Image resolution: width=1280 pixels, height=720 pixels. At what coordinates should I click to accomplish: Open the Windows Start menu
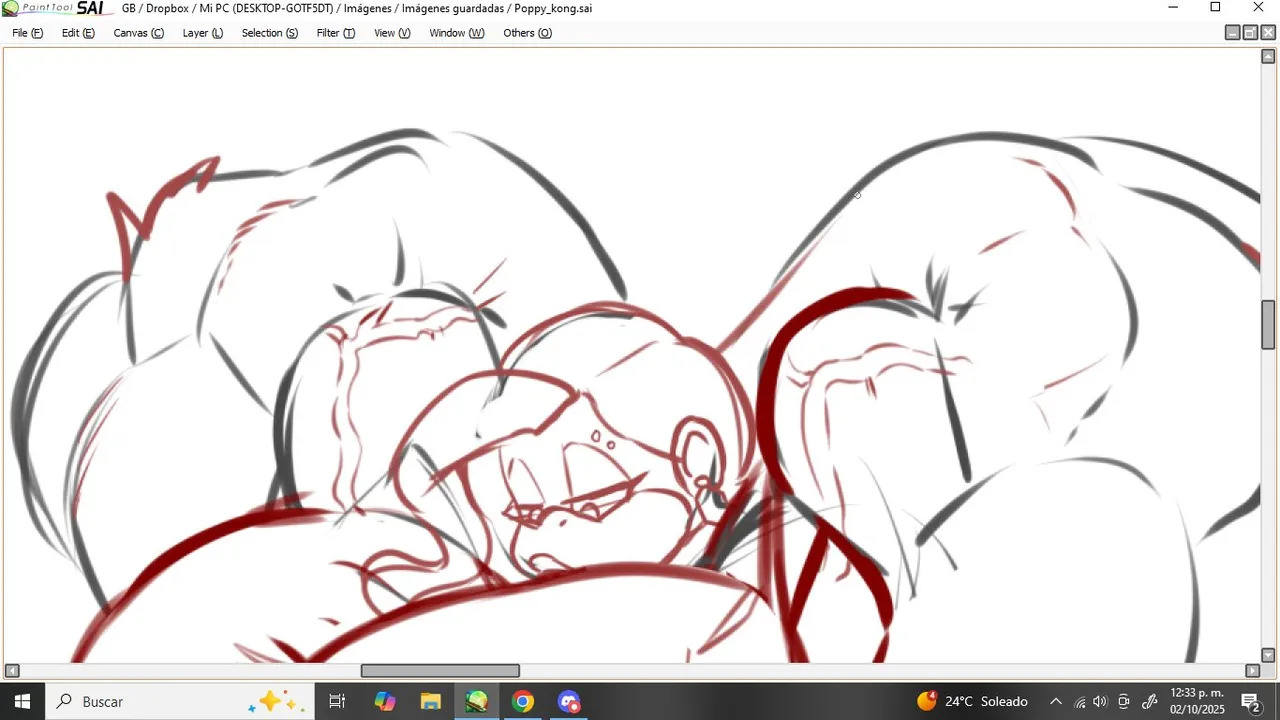click(22, 701)
